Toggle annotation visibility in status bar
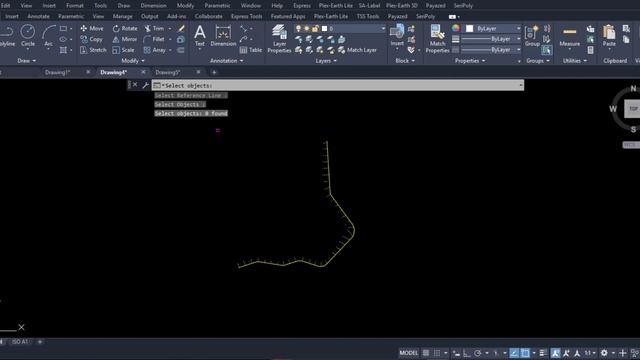 pyautogui.click(x=556, y=353)
